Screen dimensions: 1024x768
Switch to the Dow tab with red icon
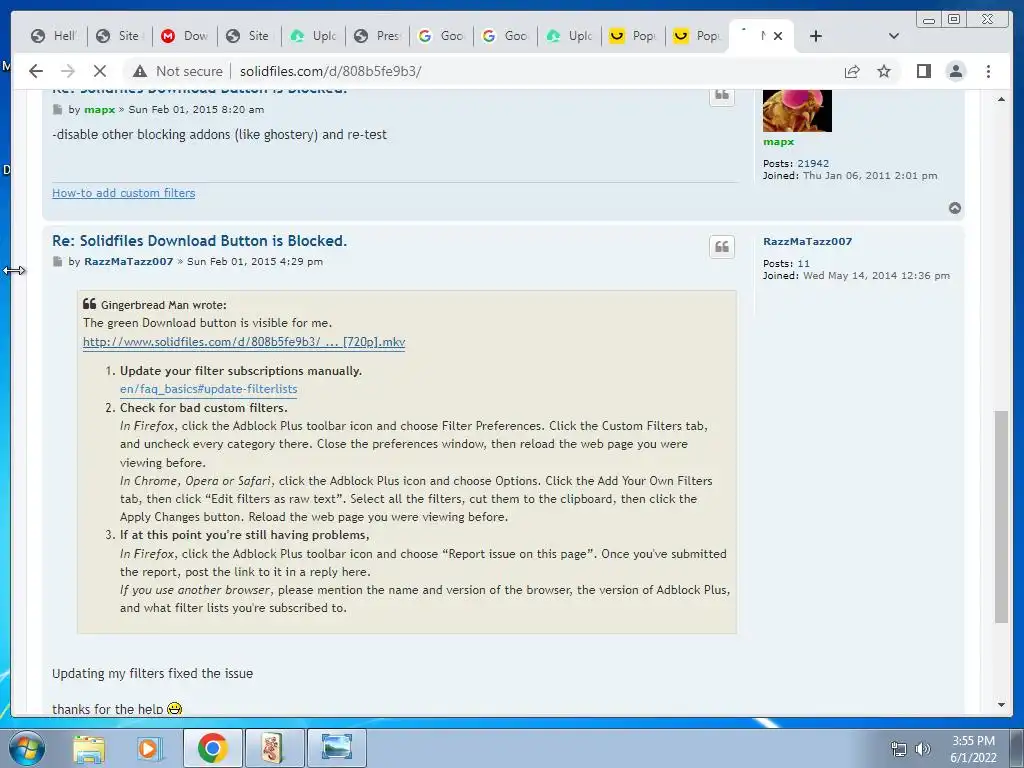185,36
